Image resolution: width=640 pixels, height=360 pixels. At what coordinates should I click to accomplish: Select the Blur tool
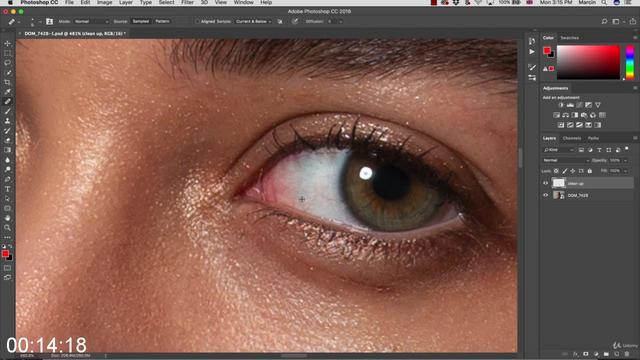click(x=7, y=160)
